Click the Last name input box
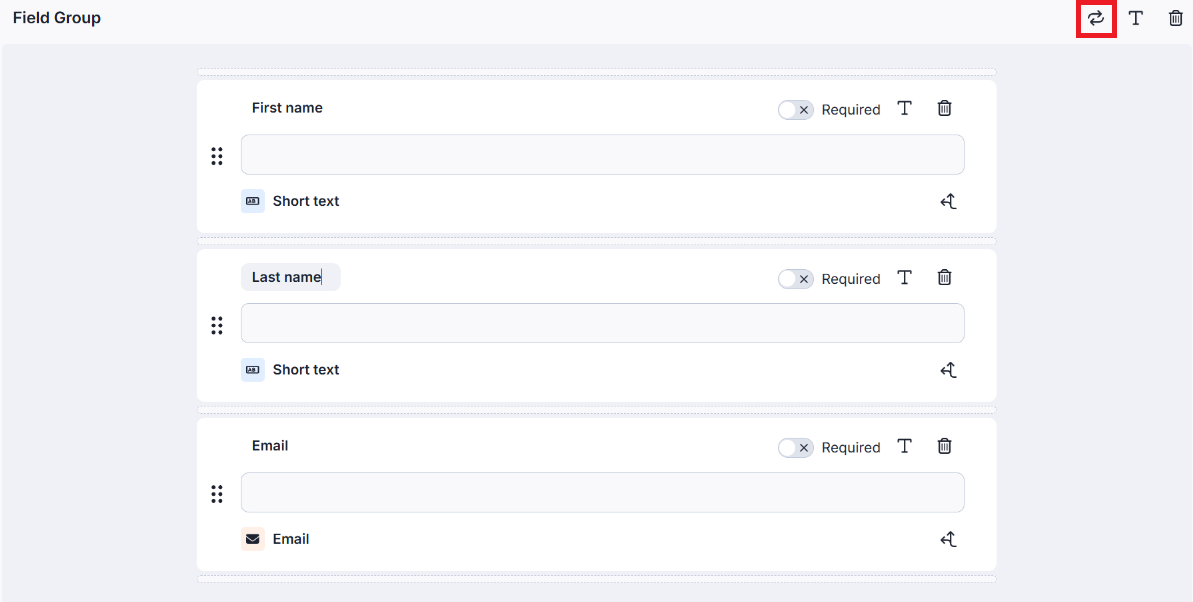The width and height of the screenshot is (1193, 602). [603, 323]
